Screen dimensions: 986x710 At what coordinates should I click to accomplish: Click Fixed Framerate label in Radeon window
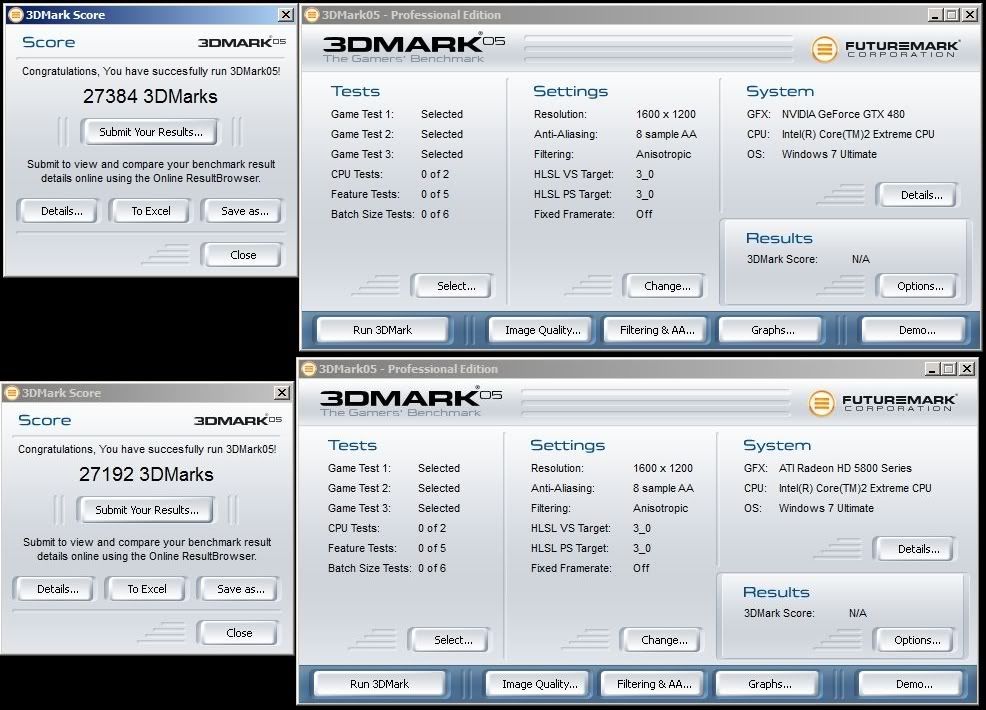coord(570,569)
